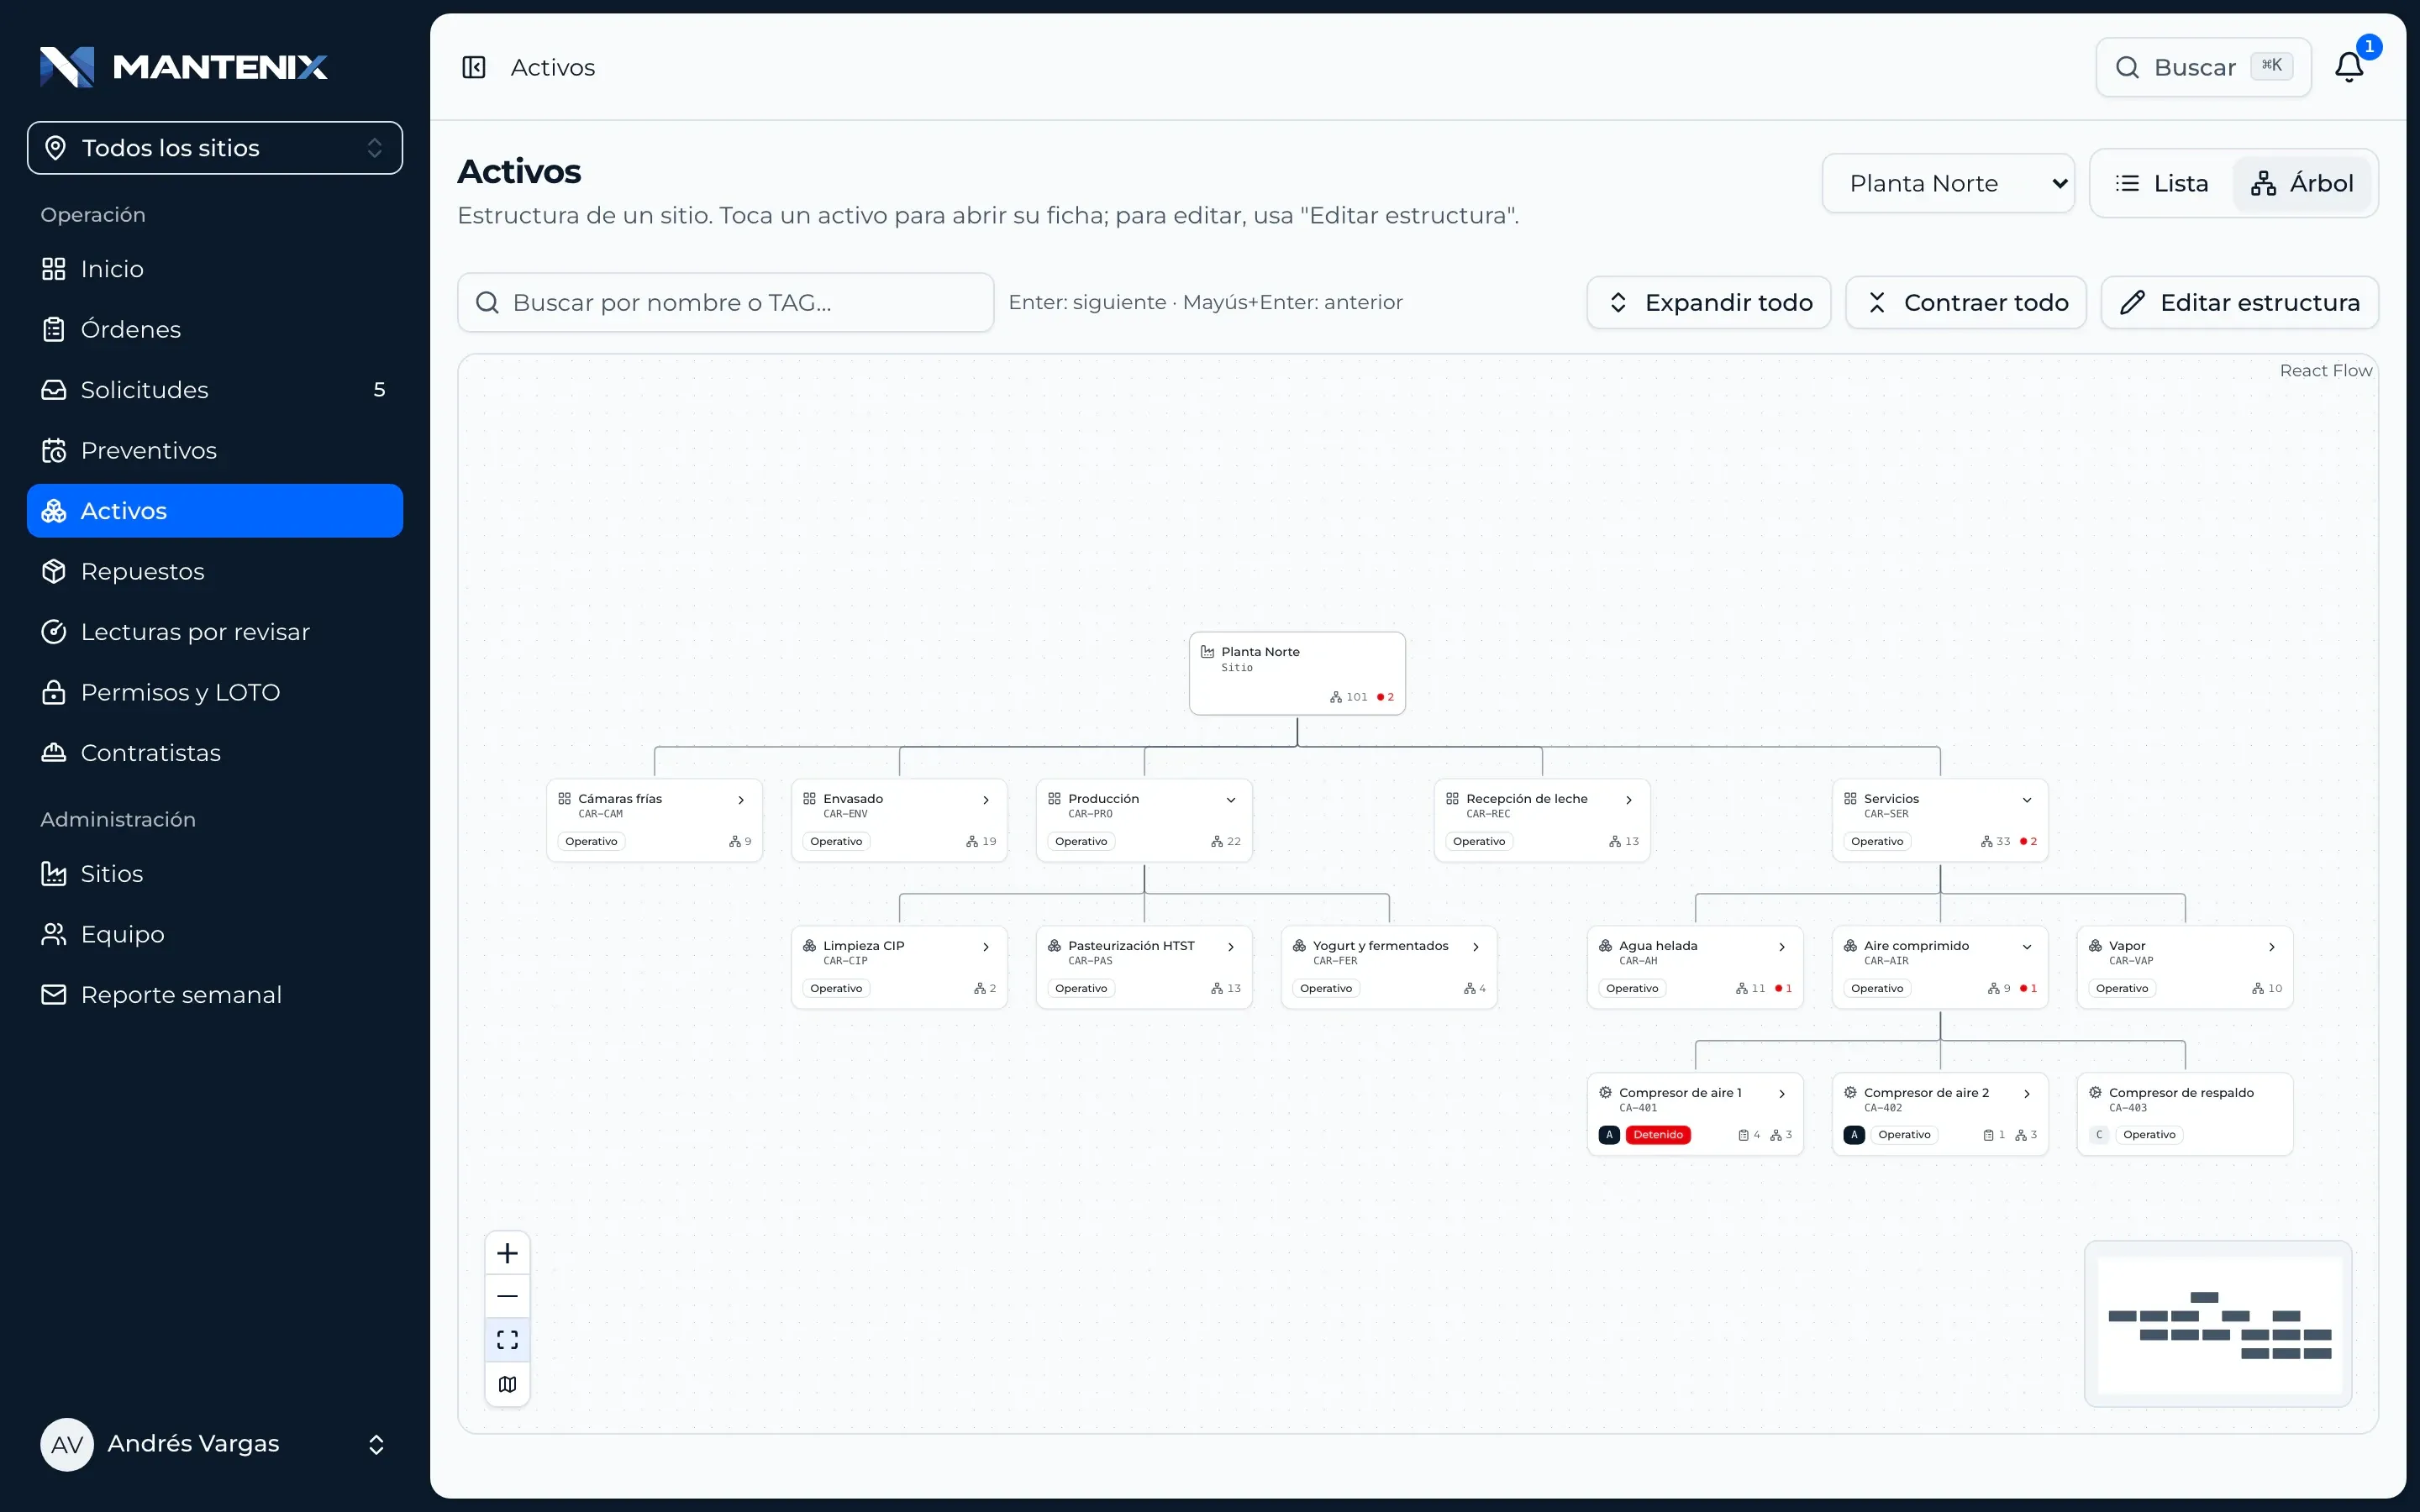Viewport: 2420px width, 1512px height.
Task: Collapse the Aire comprimido node chevron
Action: coord(2027,947)
